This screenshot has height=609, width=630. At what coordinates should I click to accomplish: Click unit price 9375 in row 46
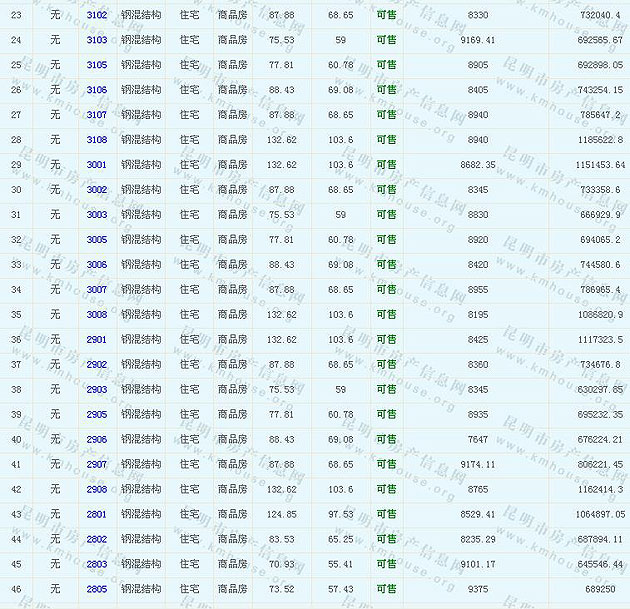(478, 590)
